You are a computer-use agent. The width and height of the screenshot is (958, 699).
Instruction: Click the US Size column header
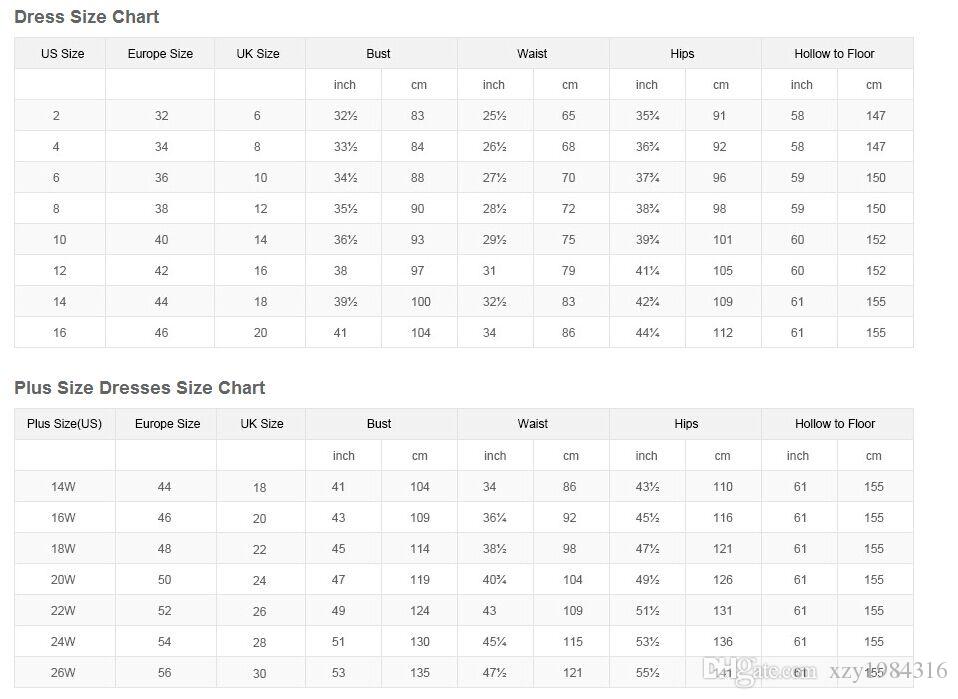[x=62, y=54]
